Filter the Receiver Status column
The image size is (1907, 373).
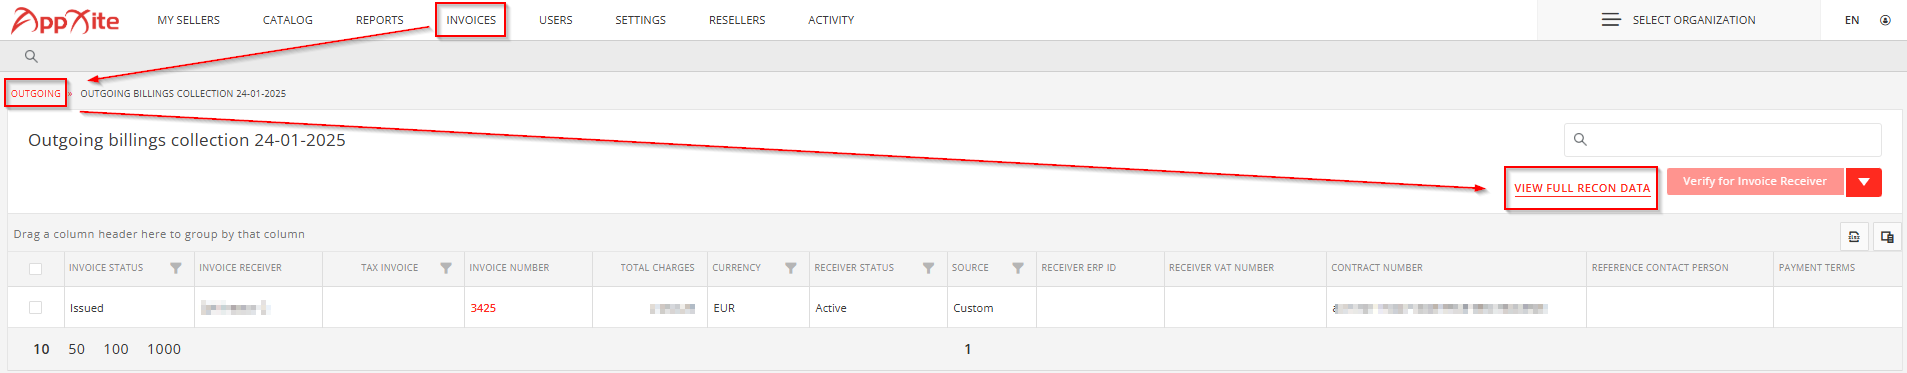point(928,268)
